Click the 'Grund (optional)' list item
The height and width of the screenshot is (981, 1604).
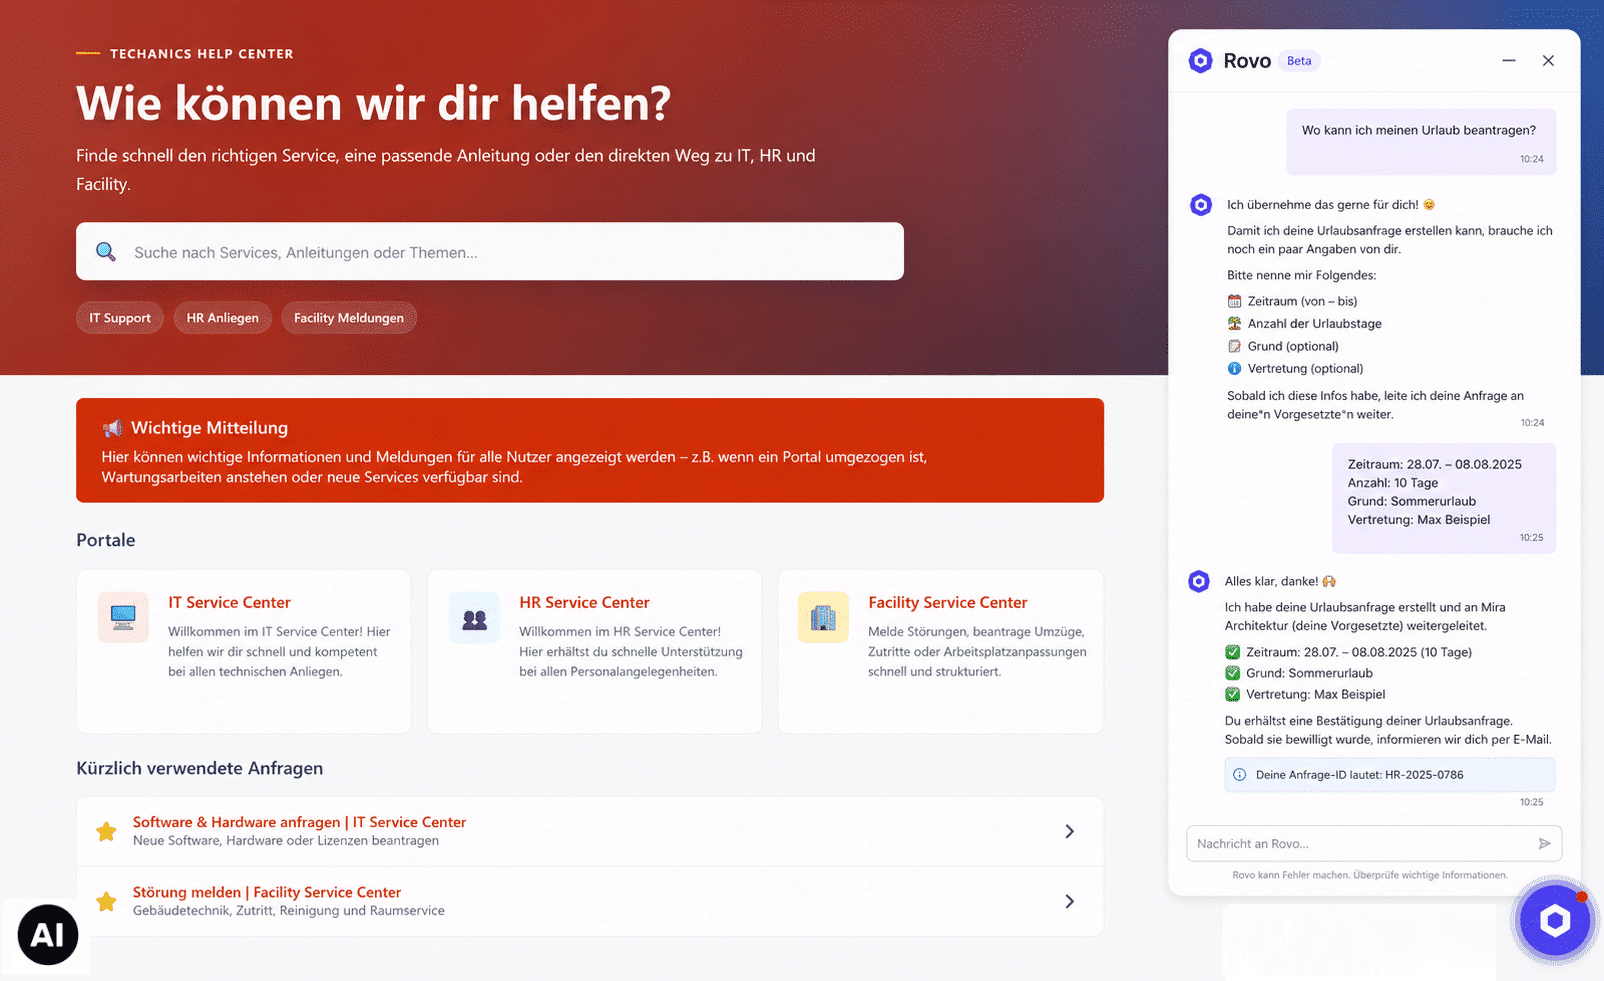(1283, 346)
